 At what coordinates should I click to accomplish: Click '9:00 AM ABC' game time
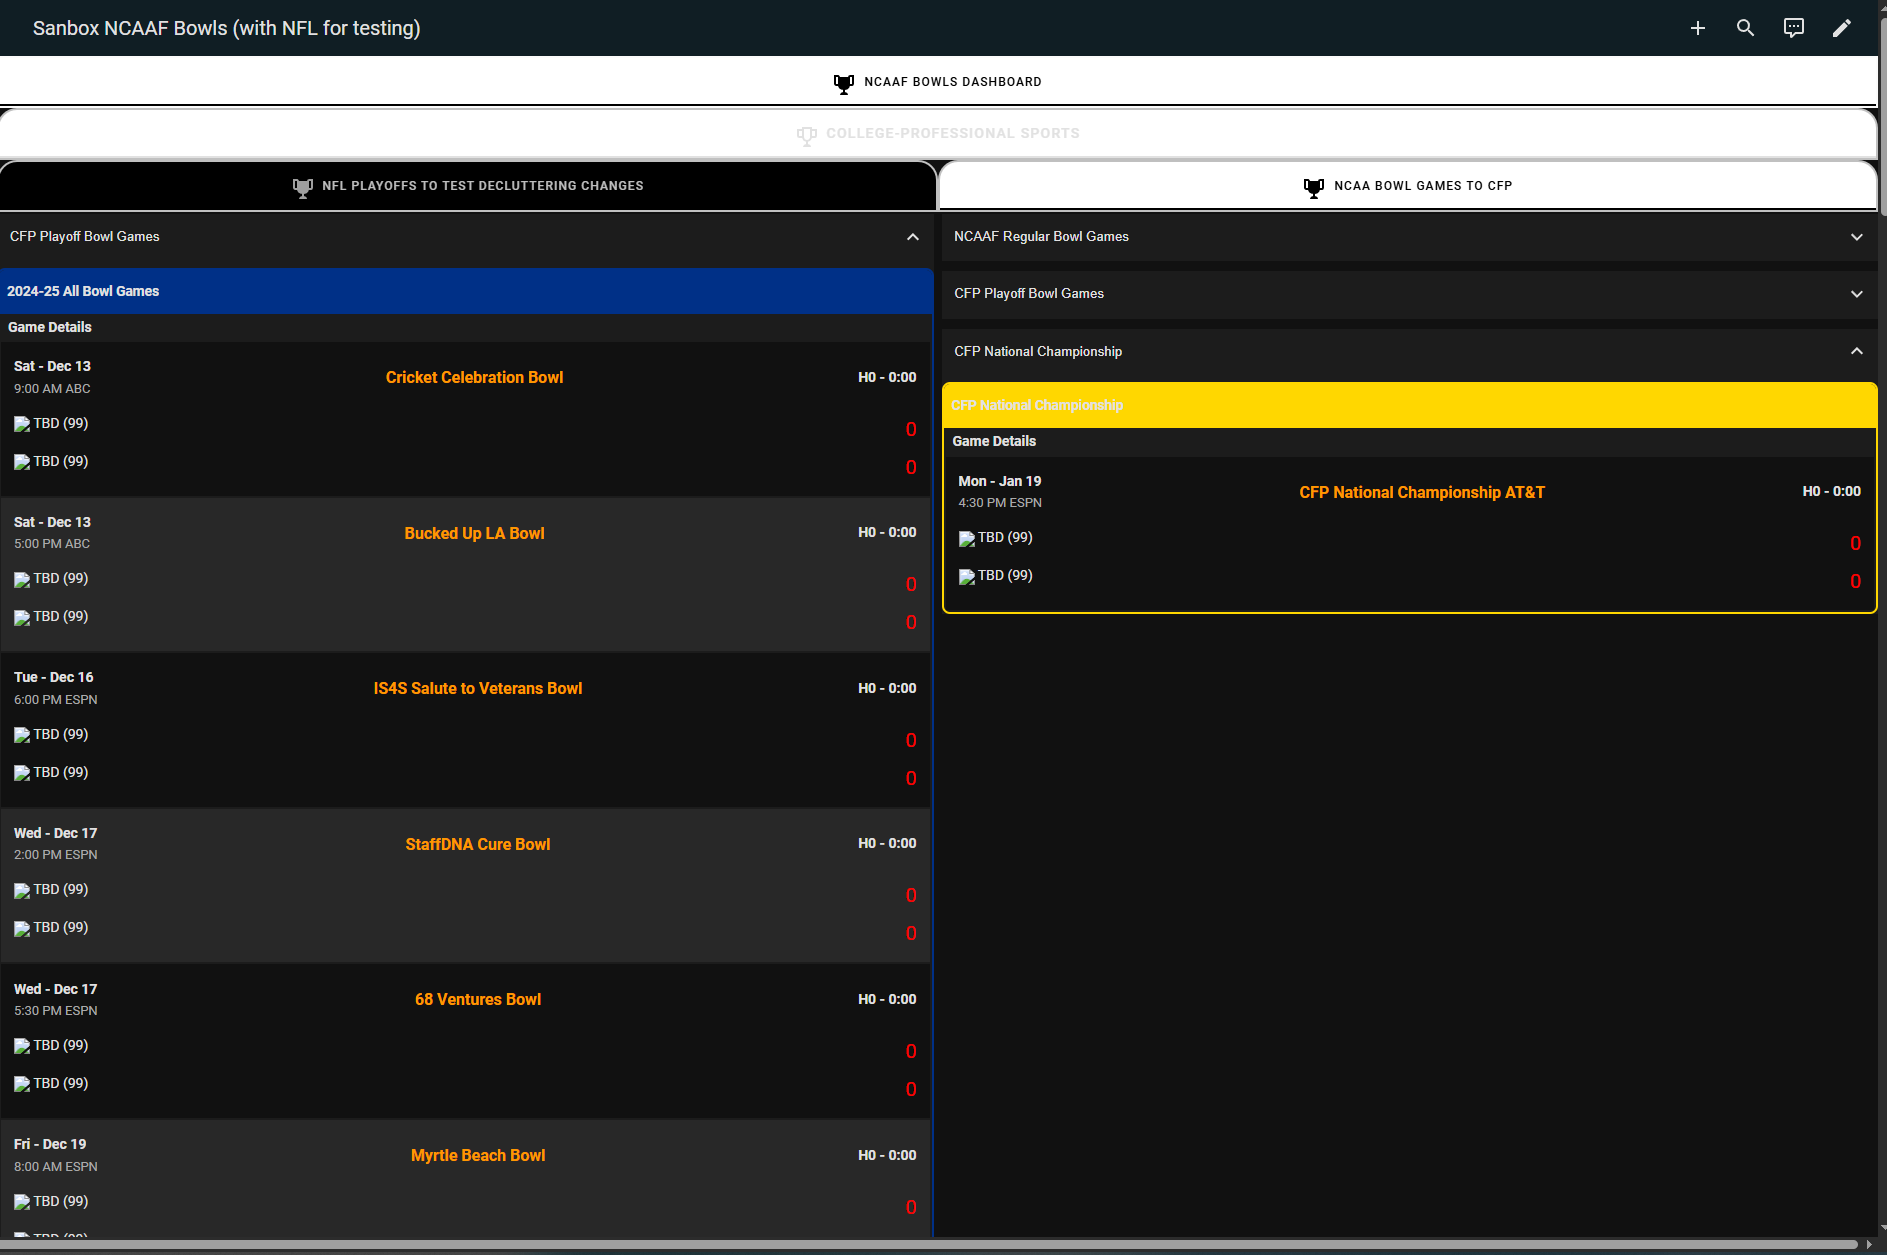52,389
